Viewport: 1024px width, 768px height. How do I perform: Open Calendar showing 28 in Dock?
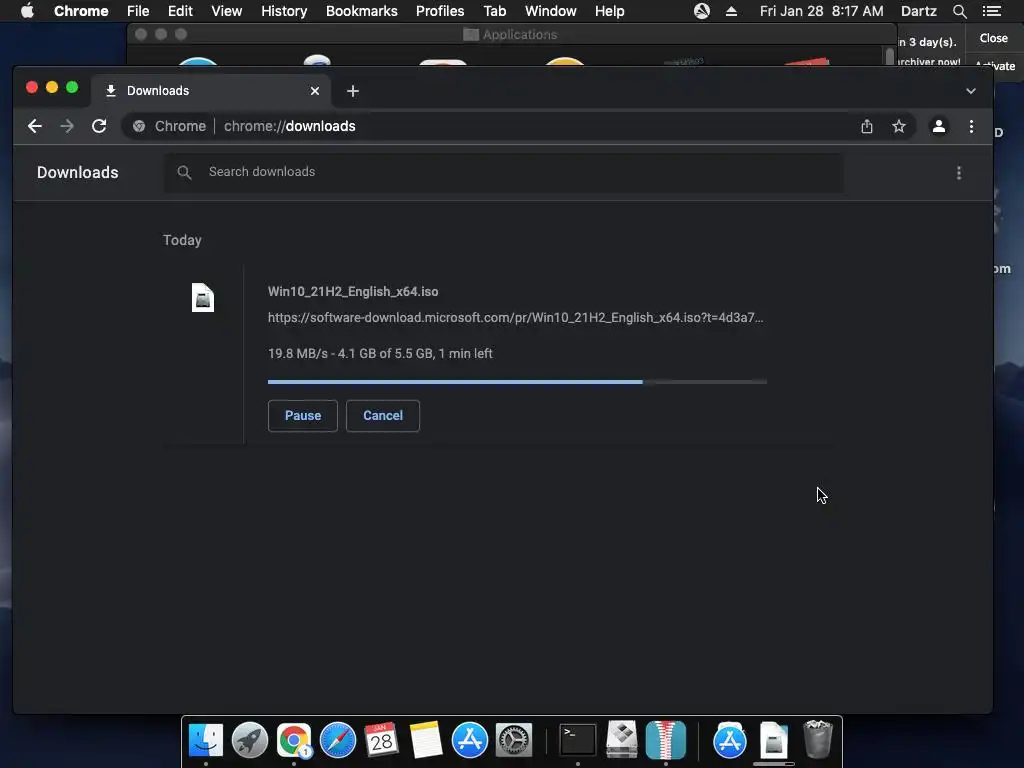click(381, 740)
